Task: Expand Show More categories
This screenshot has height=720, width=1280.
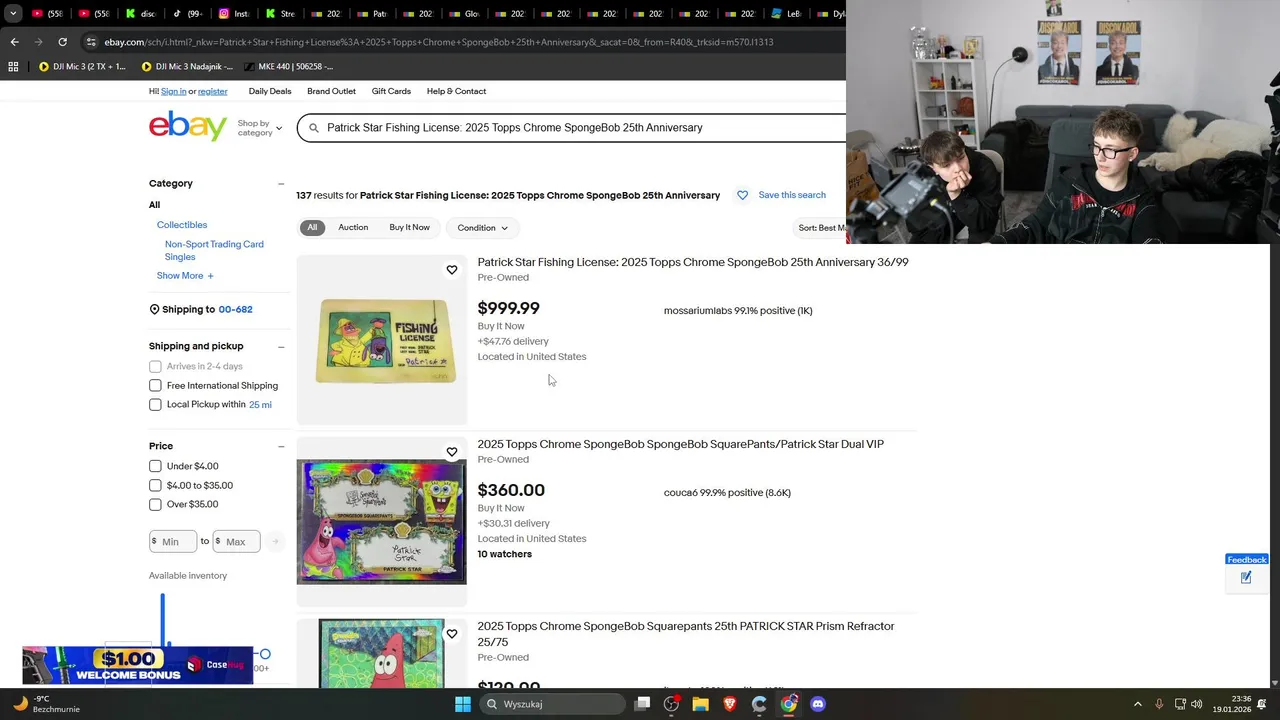Action: tap(185, 276)
